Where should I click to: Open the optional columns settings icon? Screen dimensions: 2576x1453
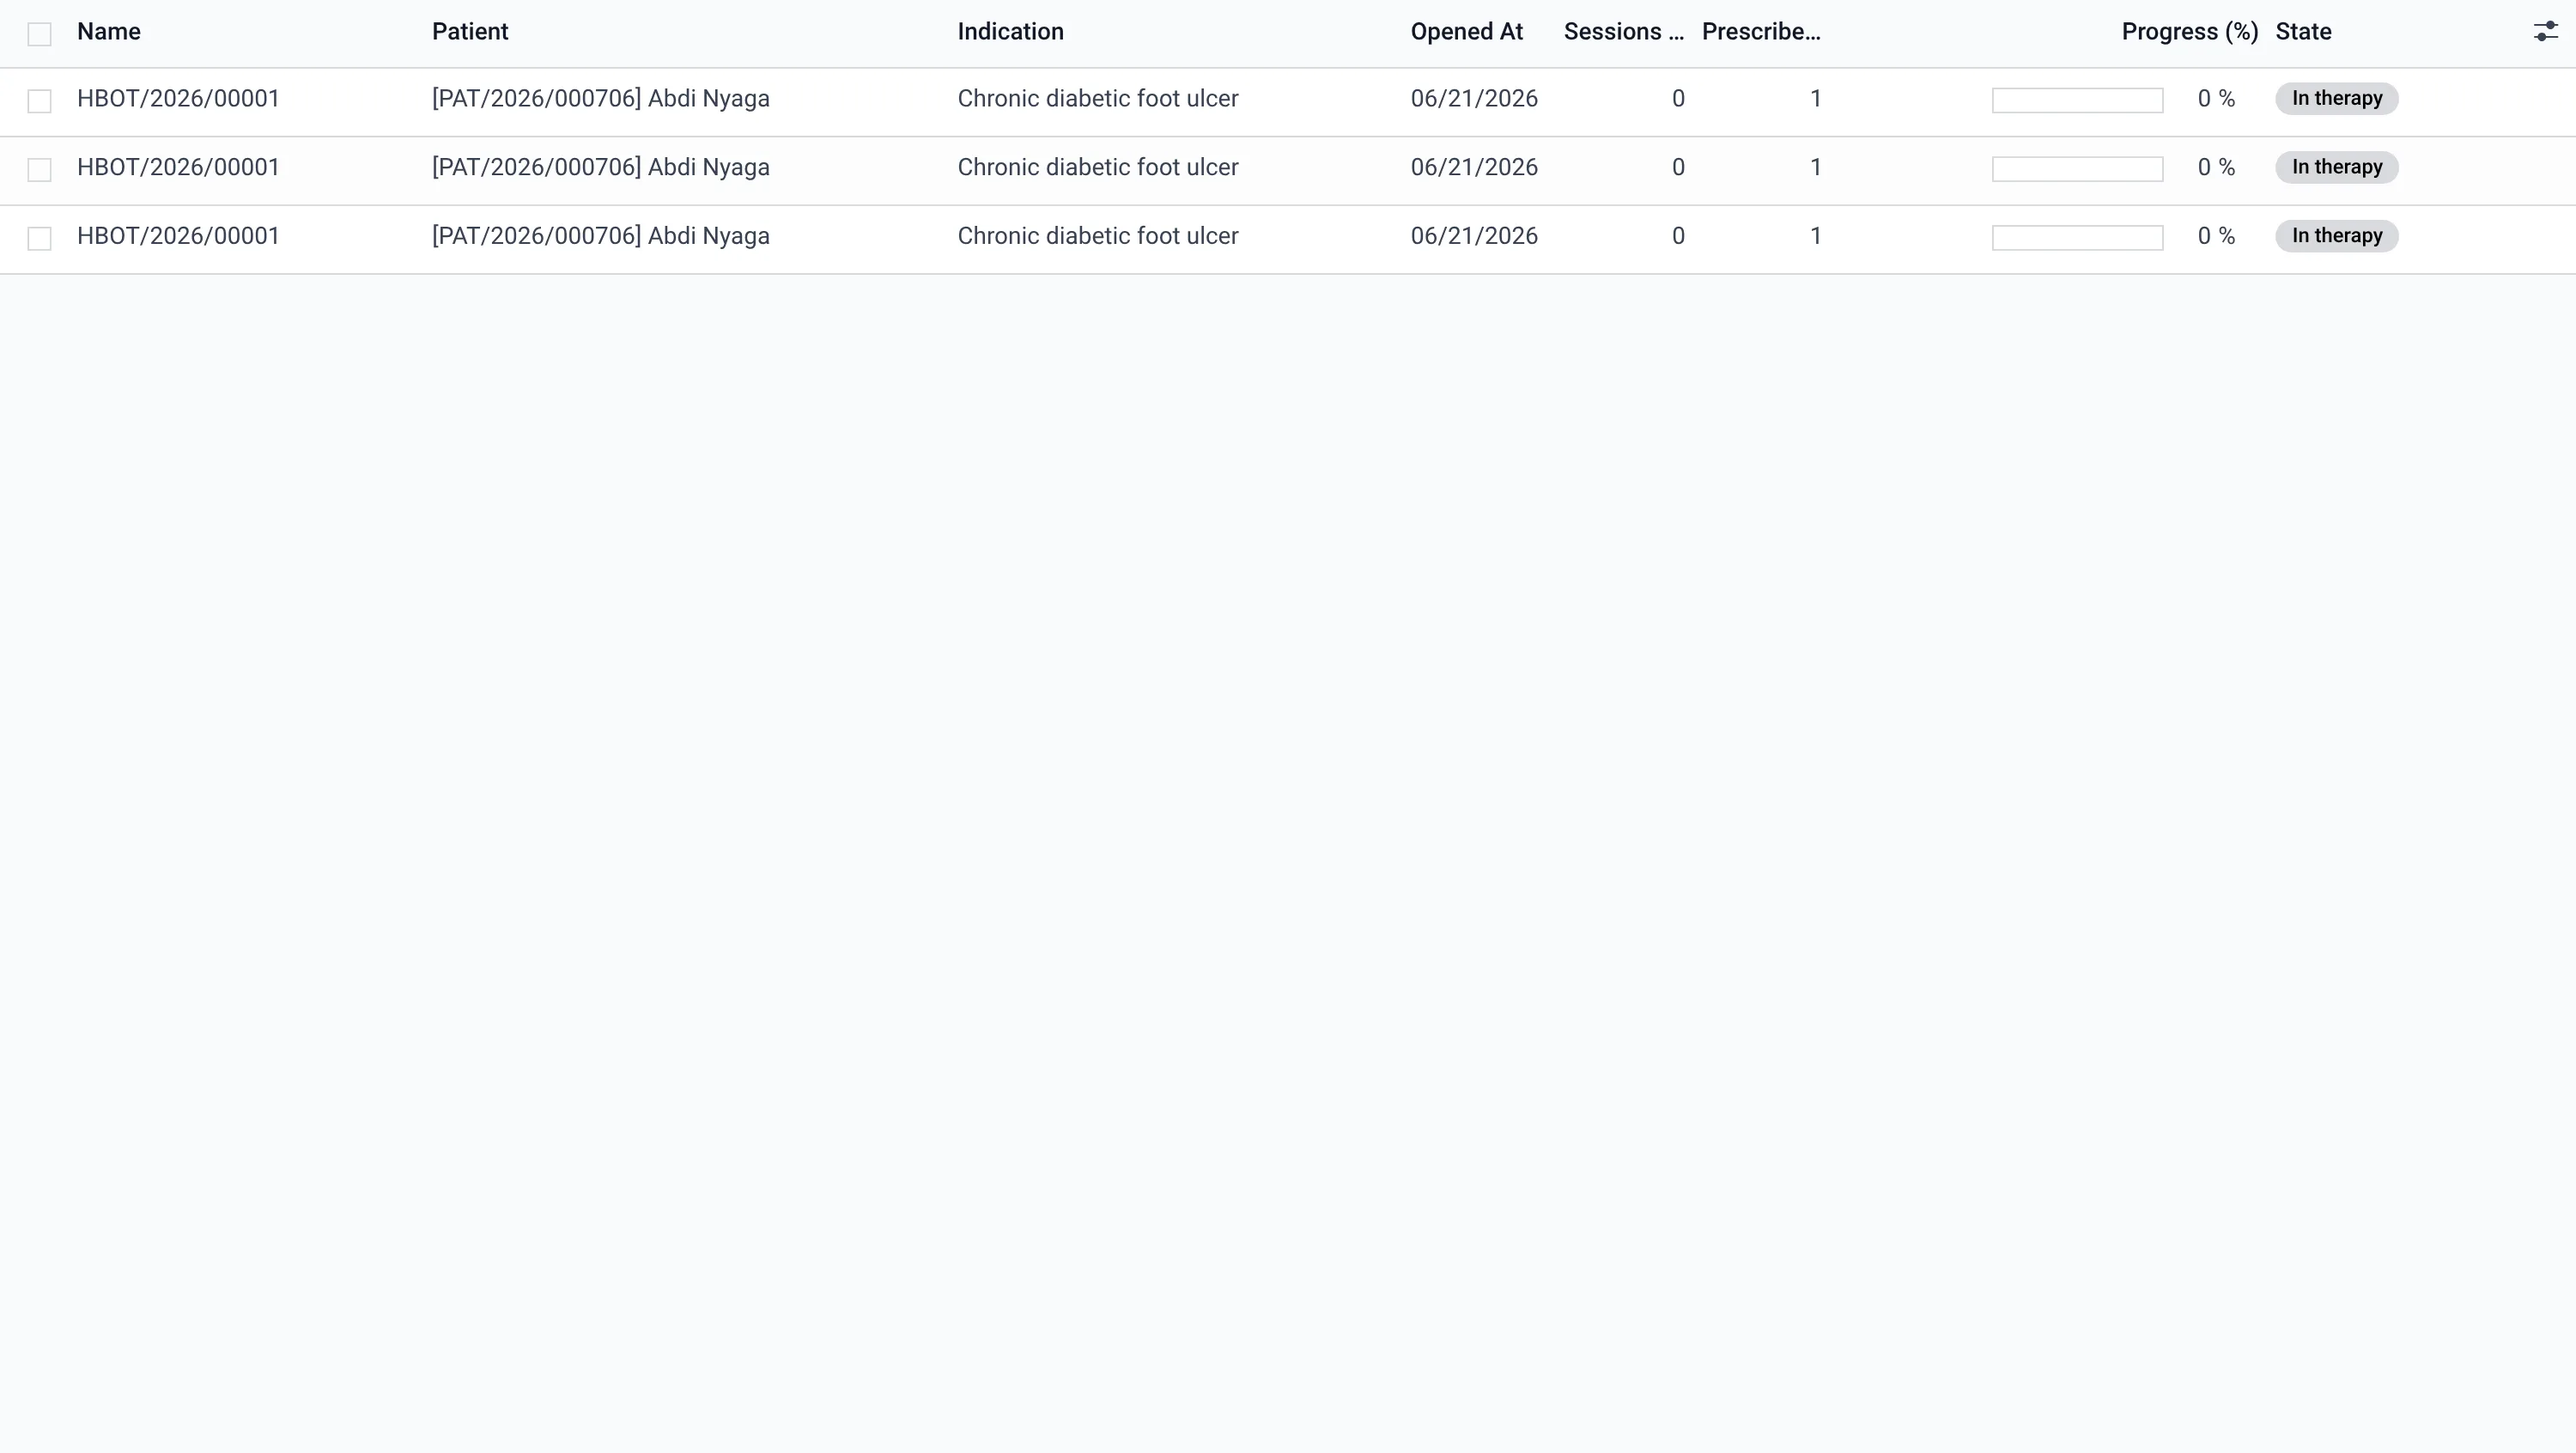[x=2545, y=32]
